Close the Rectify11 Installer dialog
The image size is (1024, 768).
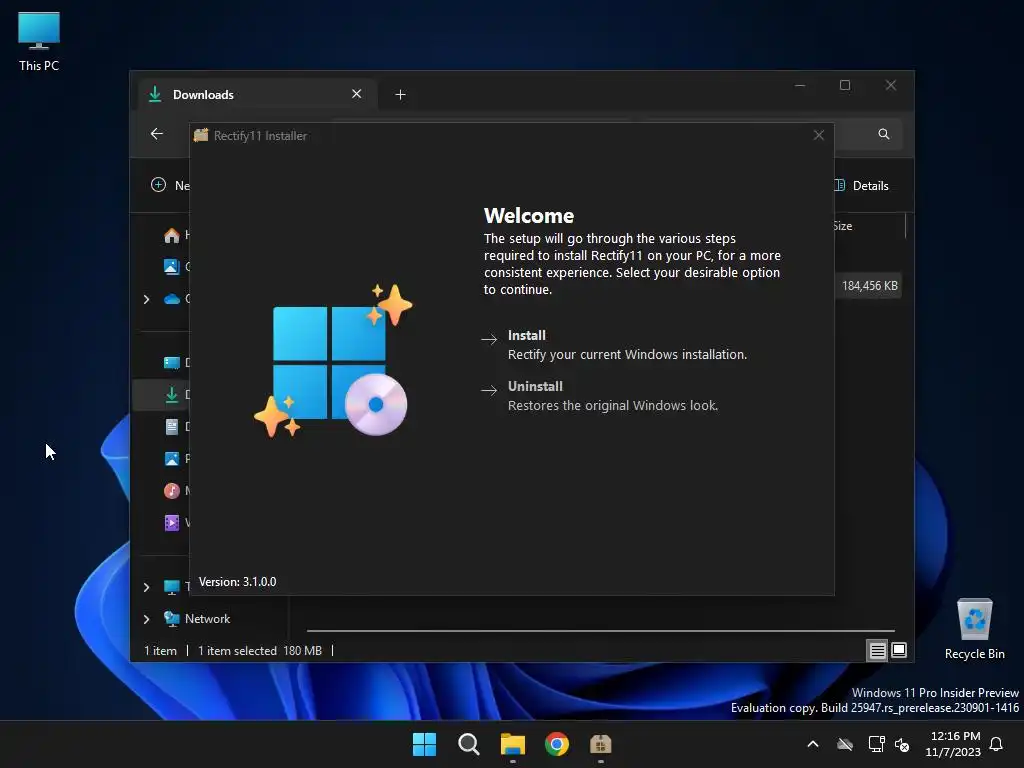(818, 135)
